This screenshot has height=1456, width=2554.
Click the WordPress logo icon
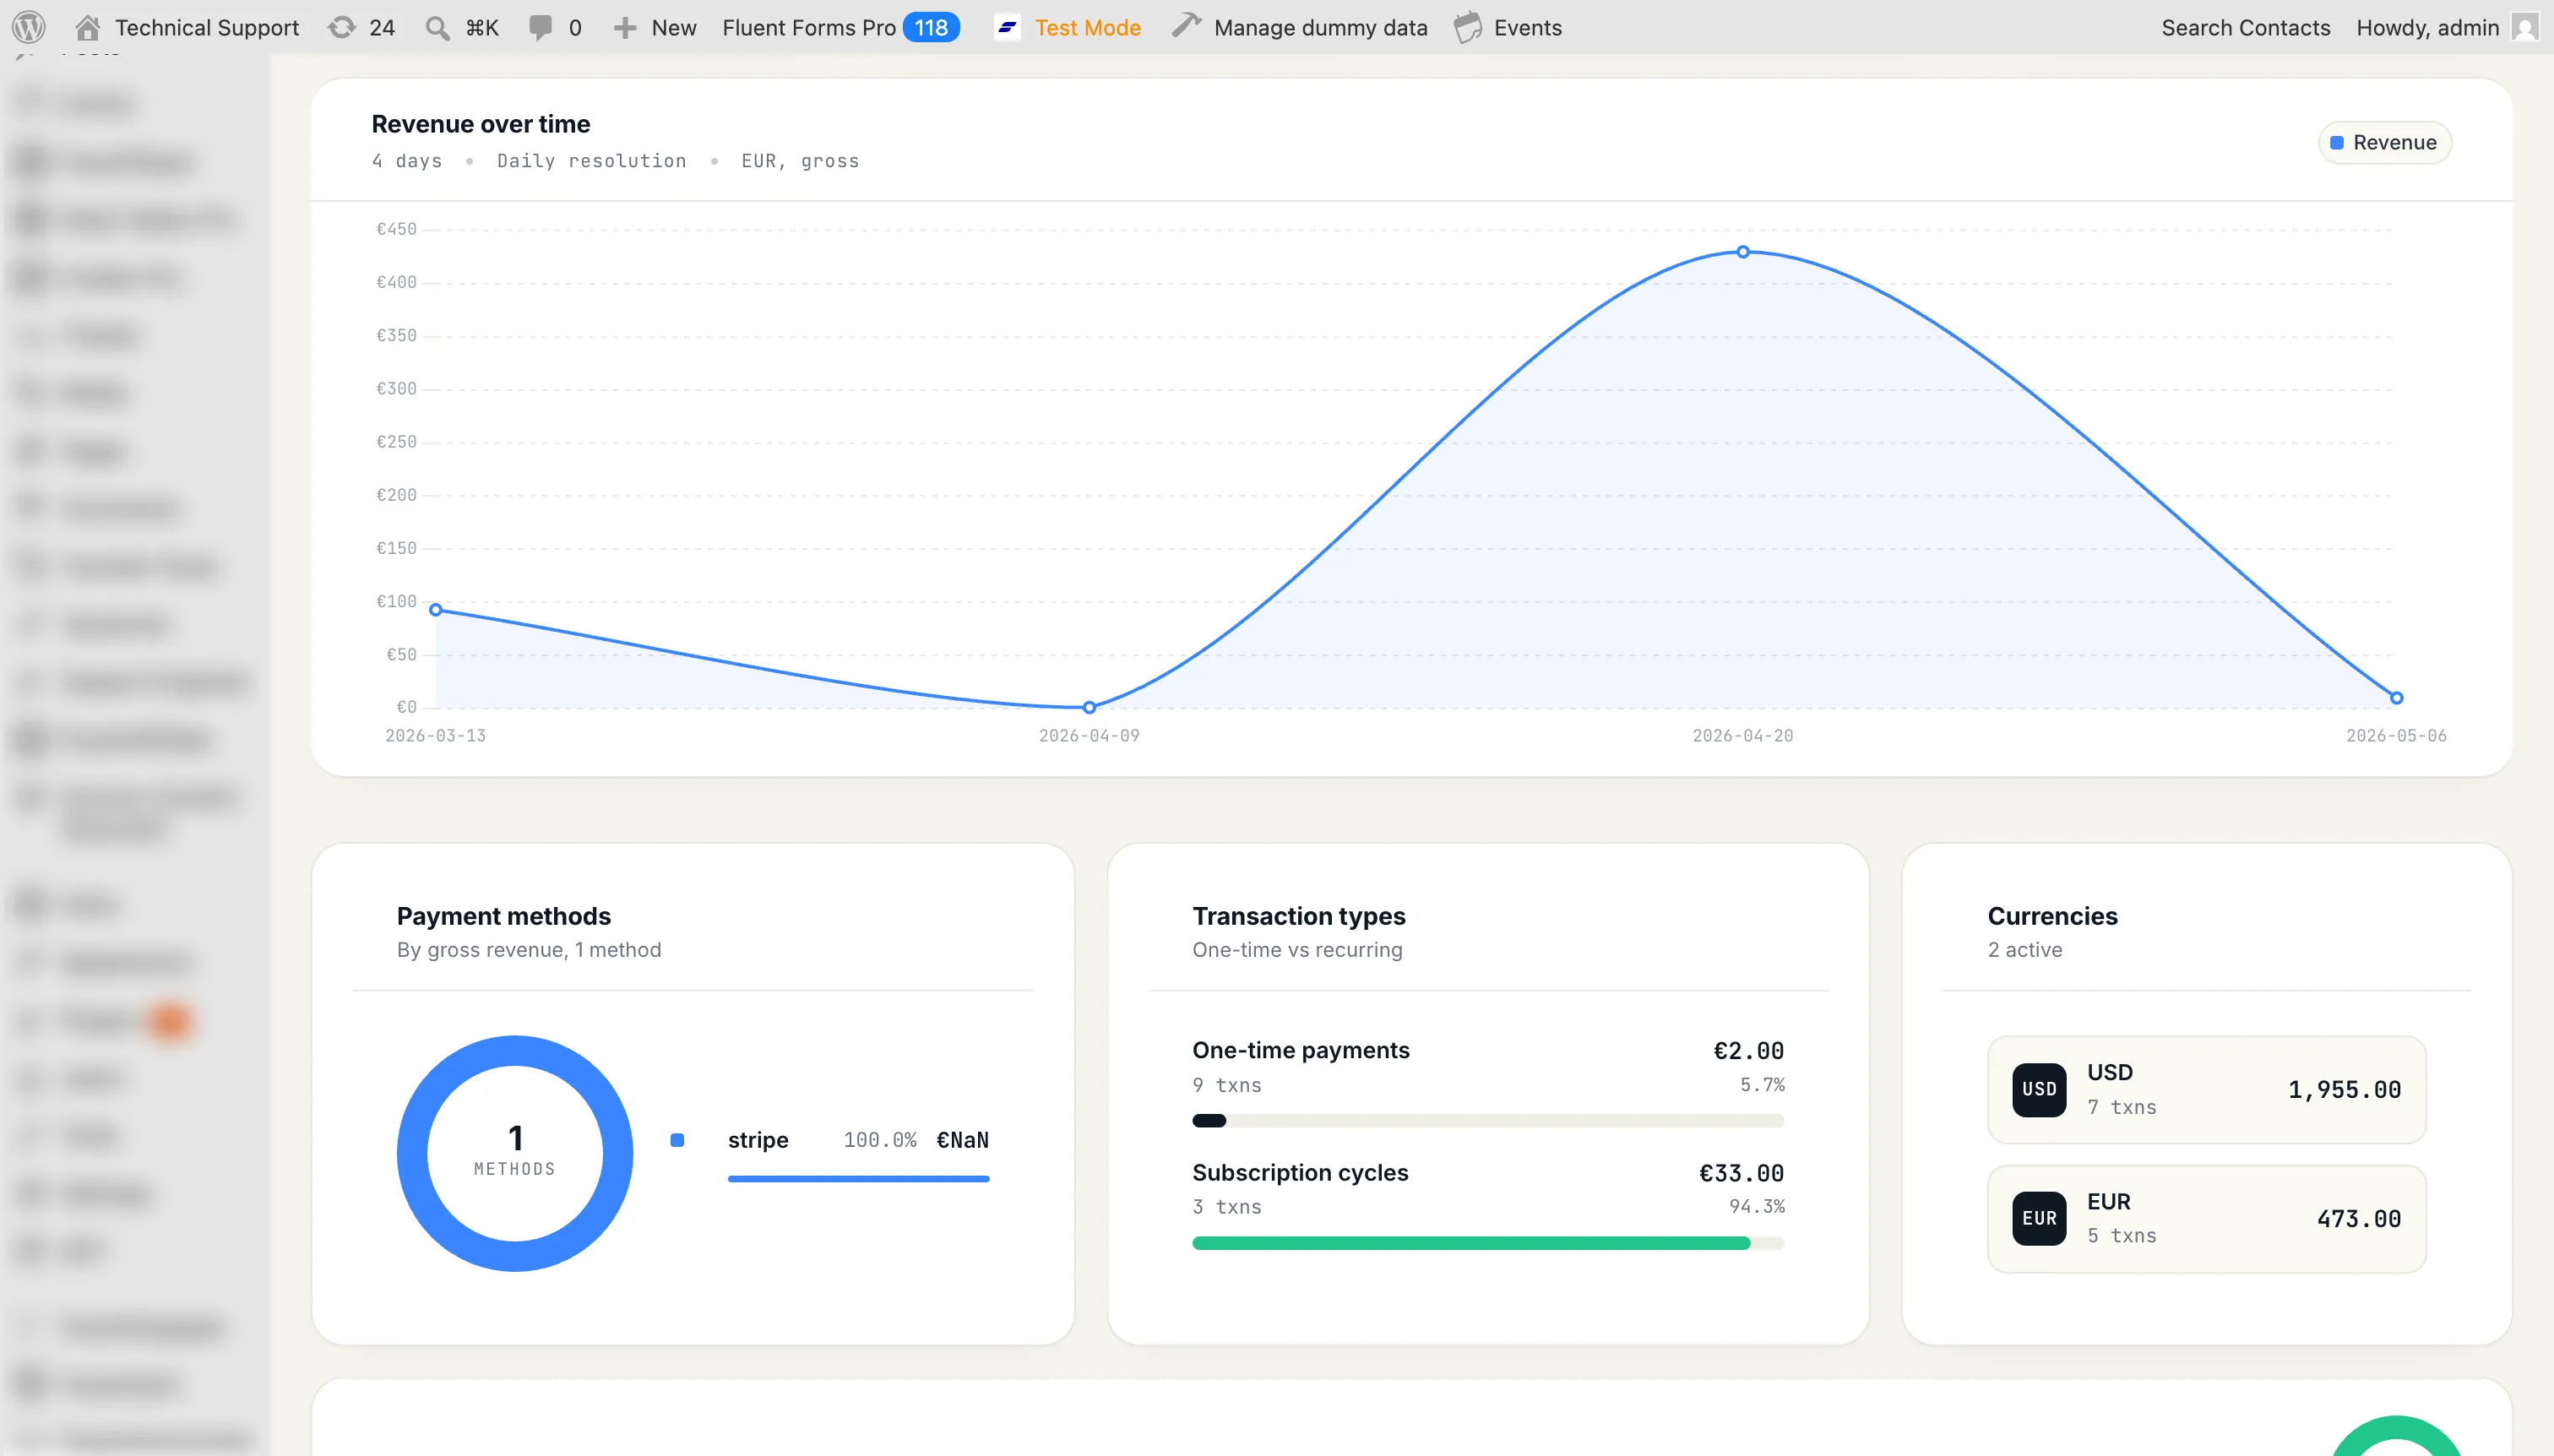click(29, 27)
